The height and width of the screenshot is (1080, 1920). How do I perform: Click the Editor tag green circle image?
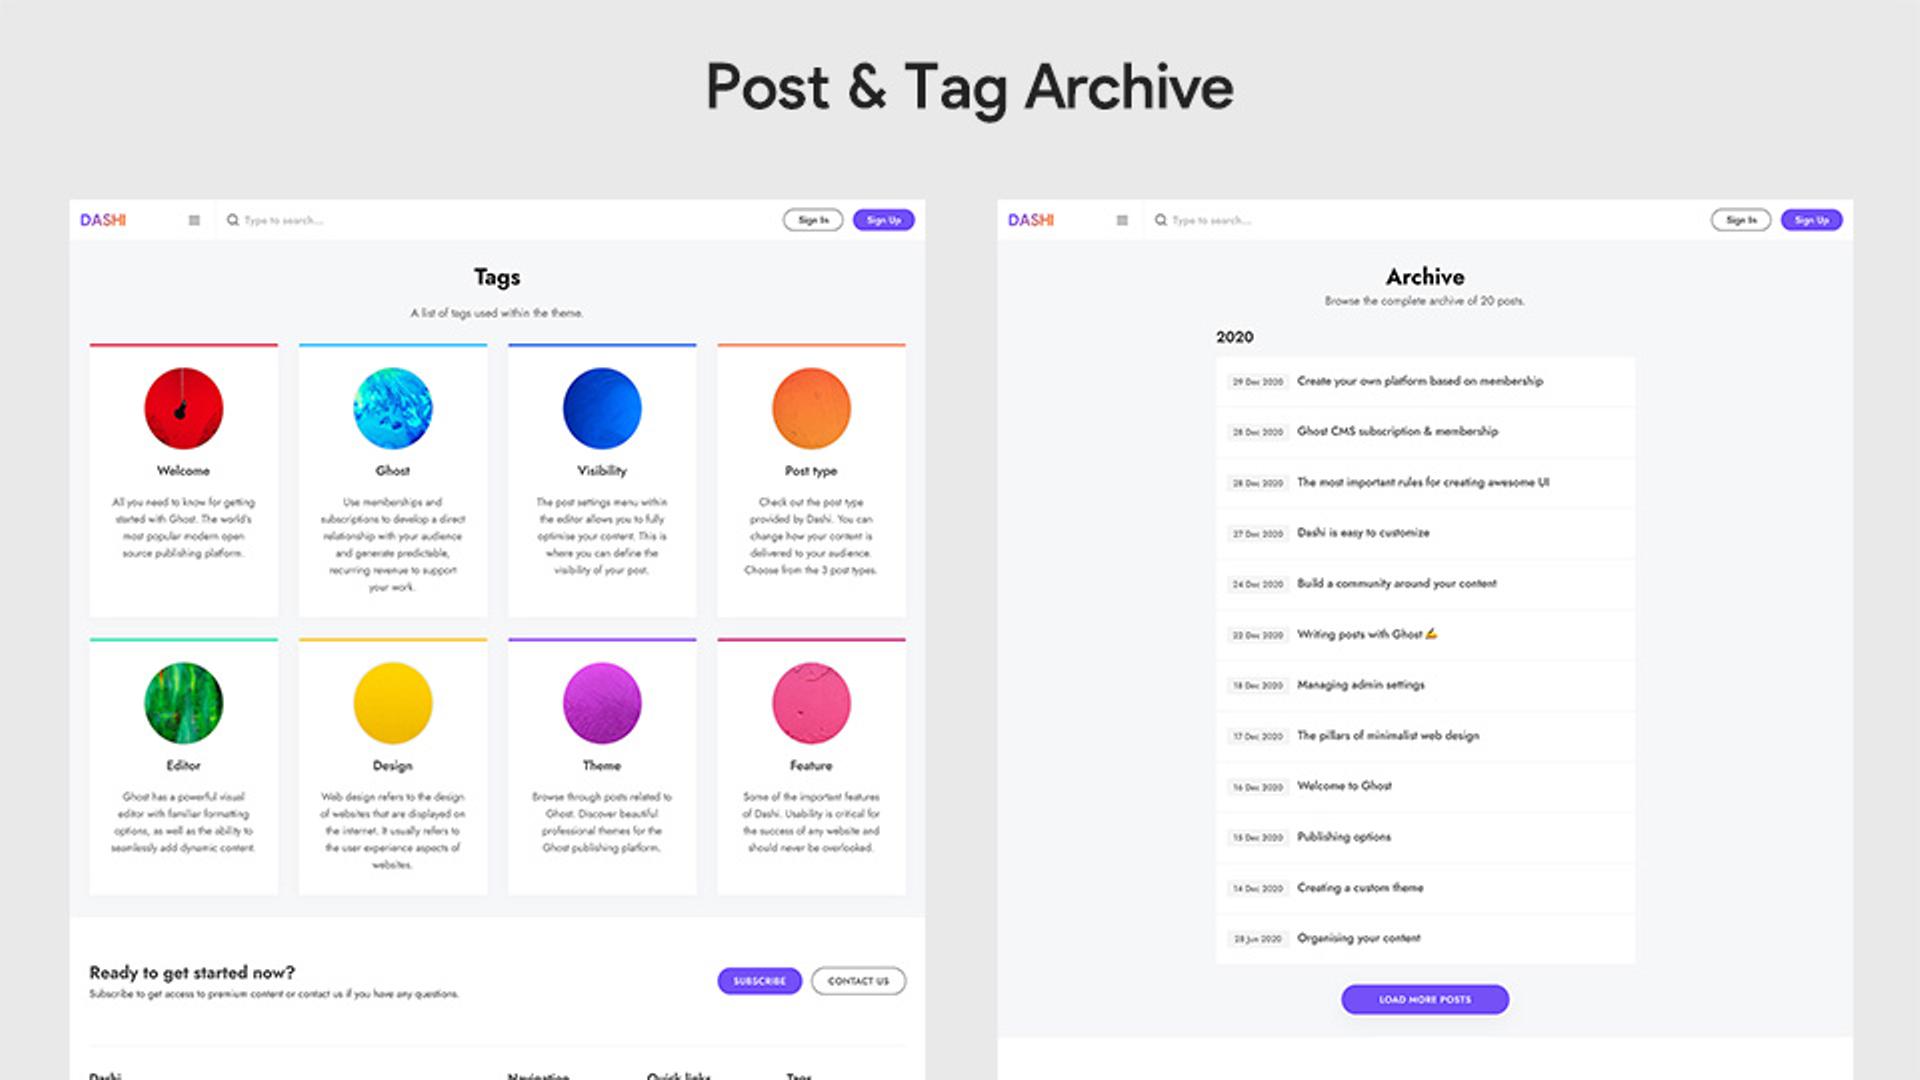[x=183, y=703]
